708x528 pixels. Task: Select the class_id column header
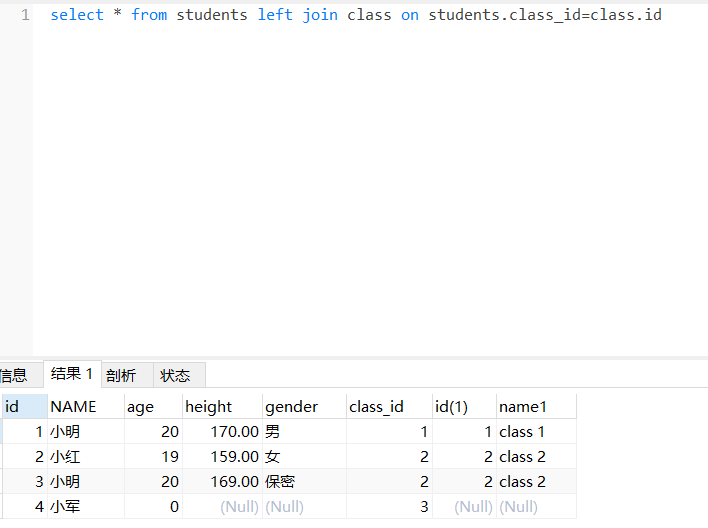coord(376,406)
